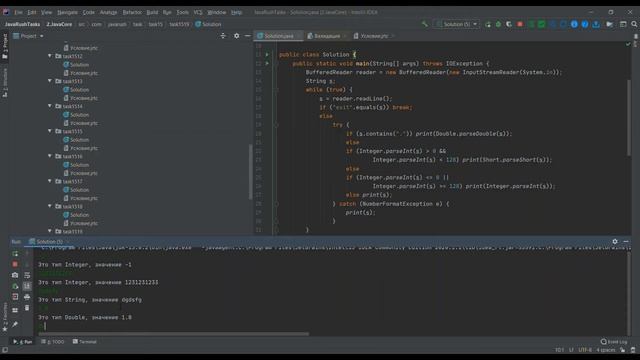Click the console horizontal scrollbar
Viewport: 640px width, 360px height.
(173, 334)
